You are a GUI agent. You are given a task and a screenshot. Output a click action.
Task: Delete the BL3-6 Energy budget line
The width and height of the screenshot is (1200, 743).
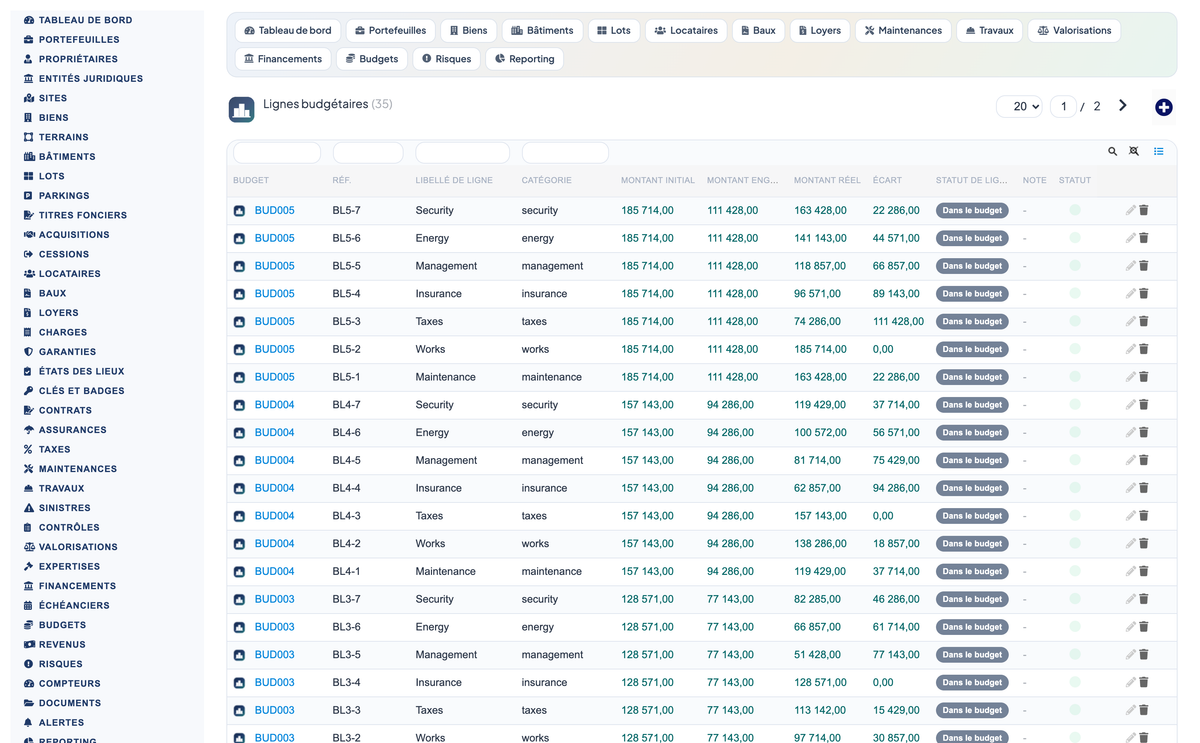click(1144, 627)
